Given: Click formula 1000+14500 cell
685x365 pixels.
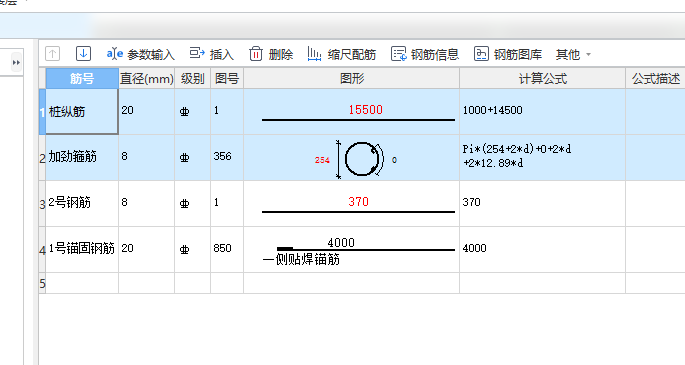Looking at the screenshot, I should pos(543,111).
